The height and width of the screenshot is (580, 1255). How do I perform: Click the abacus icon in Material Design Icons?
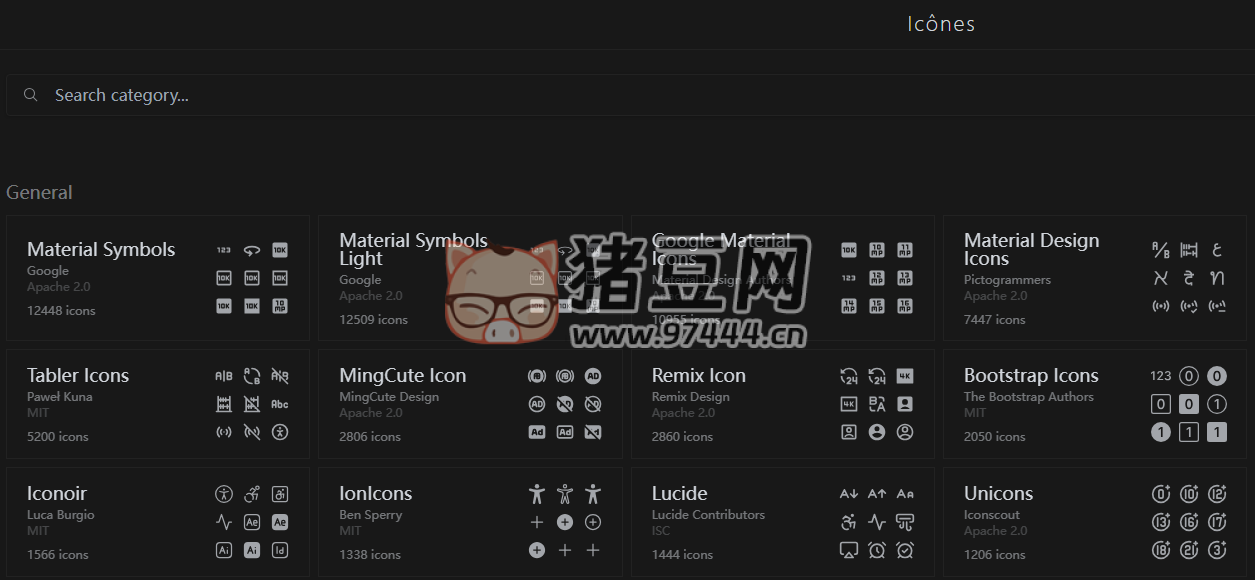(x=1189, y=250)
